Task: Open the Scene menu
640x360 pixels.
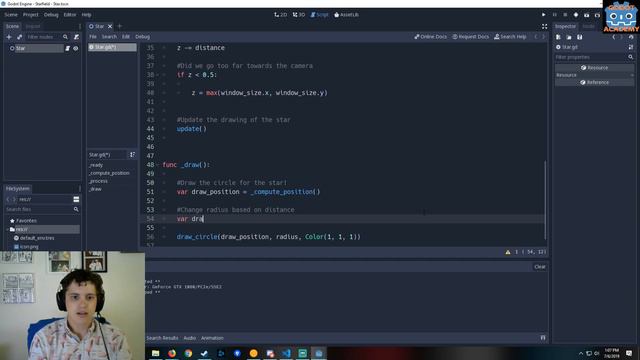Action: 11,15
